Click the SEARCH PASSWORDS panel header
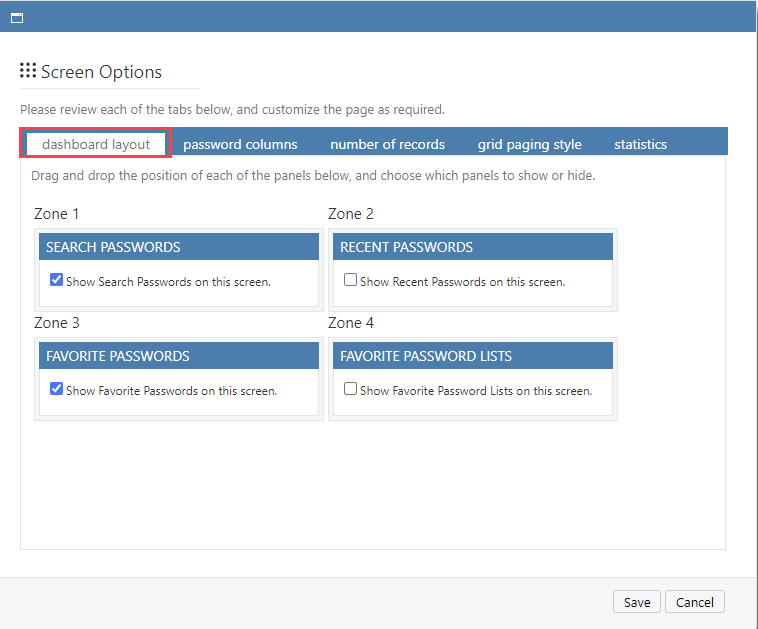Image resolution: width=758 pixels, height=629 pixels. click(x=178, y=247)
